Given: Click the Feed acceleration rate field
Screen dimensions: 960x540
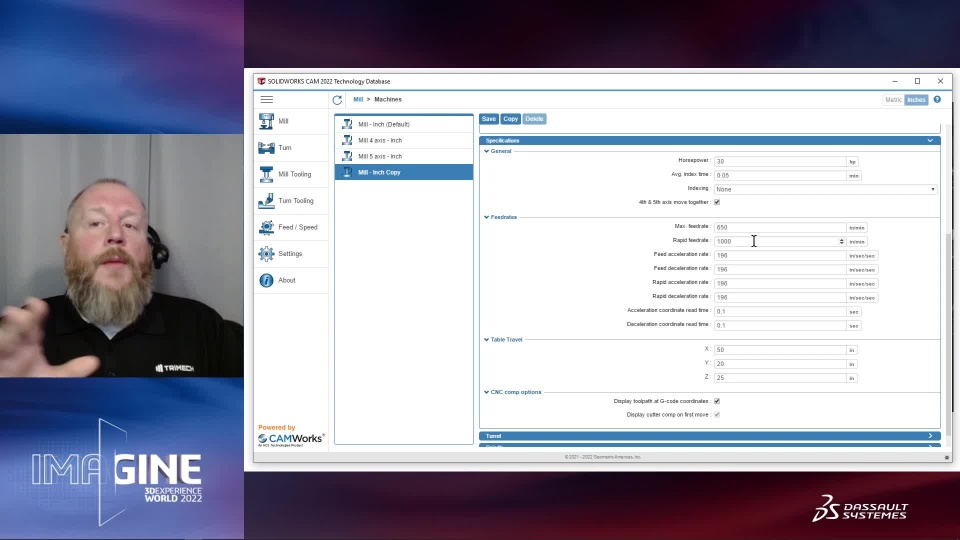Looking at the screenshot, I should [x=780, y=255].
